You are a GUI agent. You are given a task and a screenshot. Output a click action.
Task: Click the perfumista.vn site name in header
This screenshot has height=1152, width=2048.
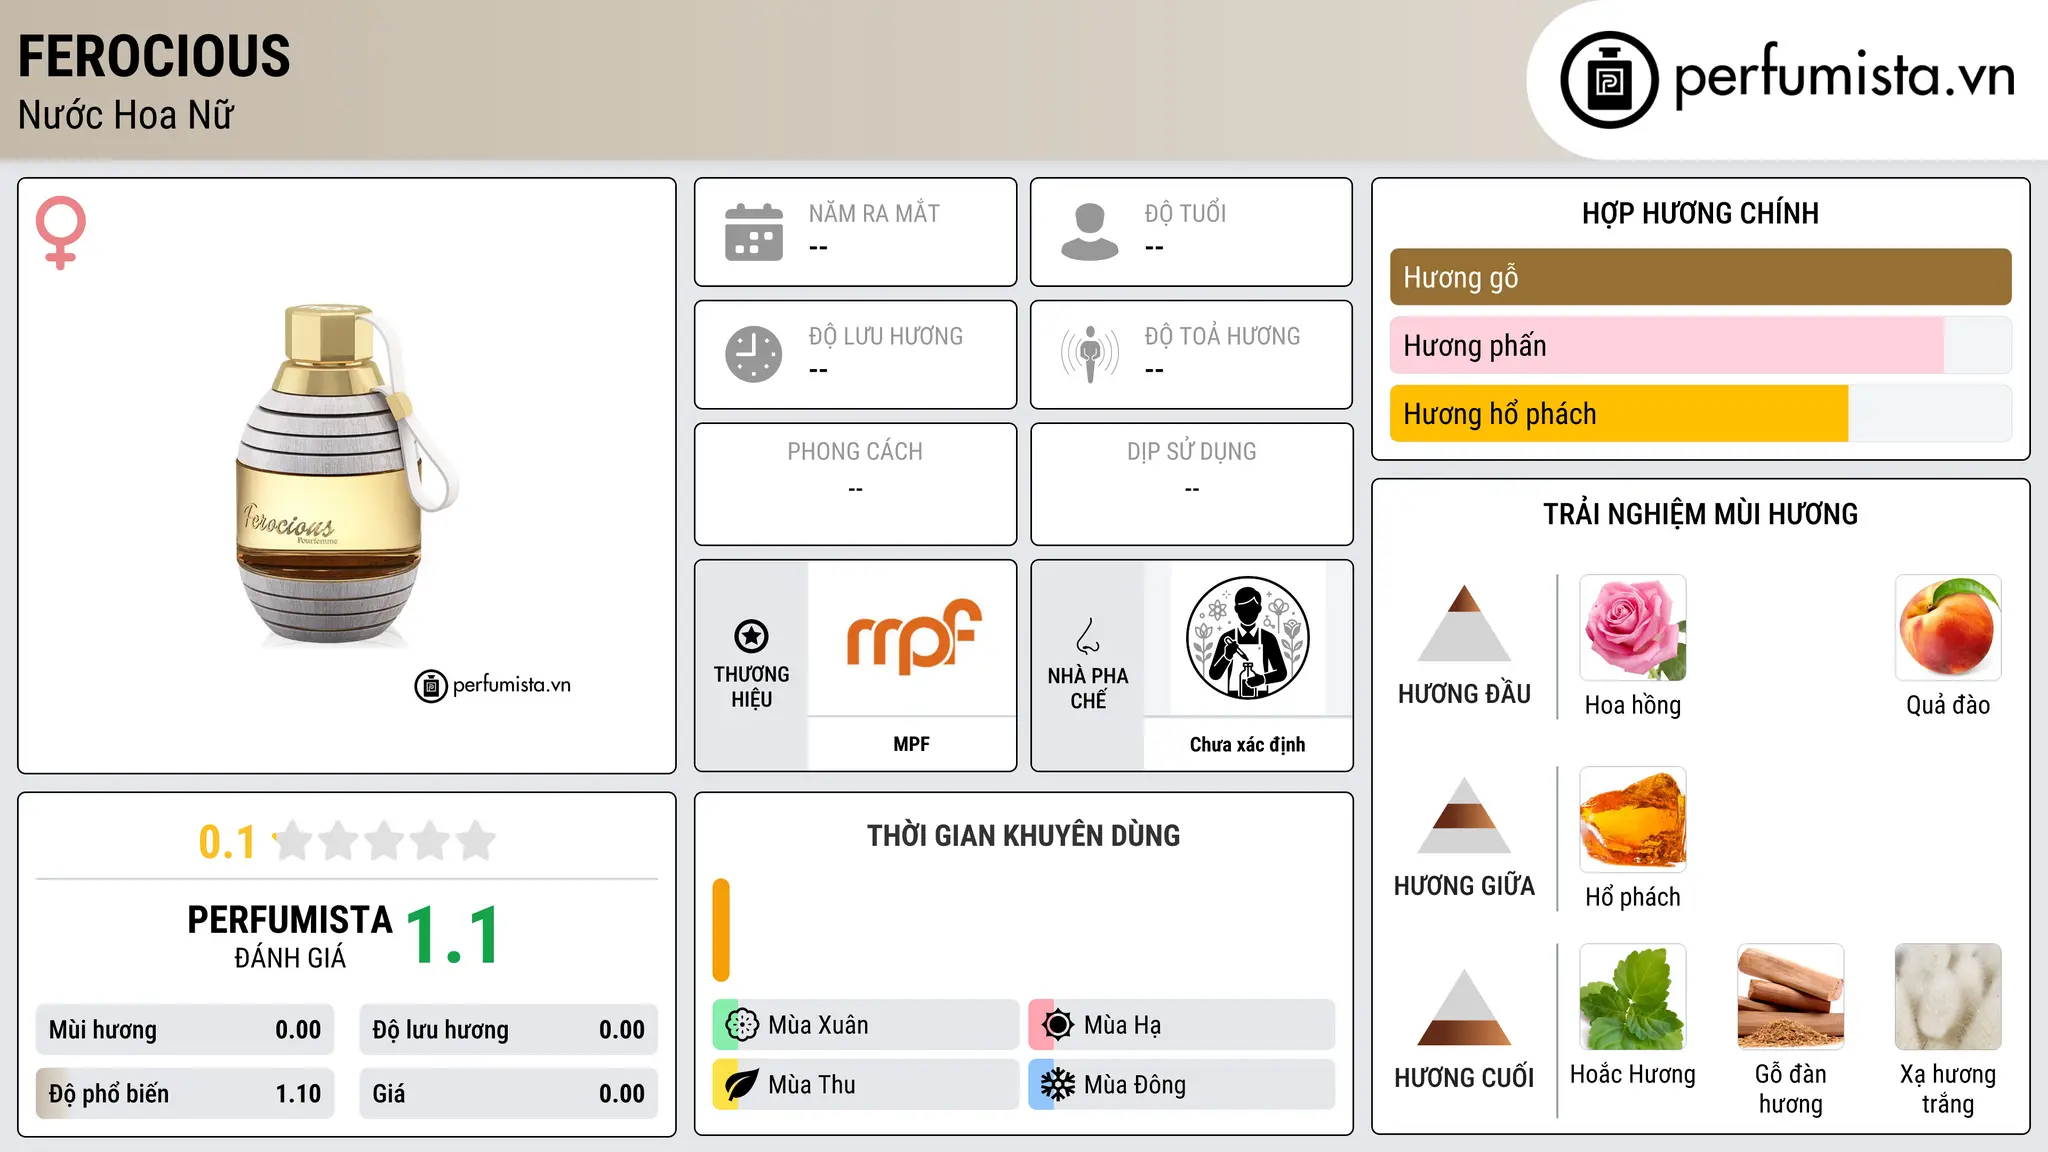tap(1845, 76)
